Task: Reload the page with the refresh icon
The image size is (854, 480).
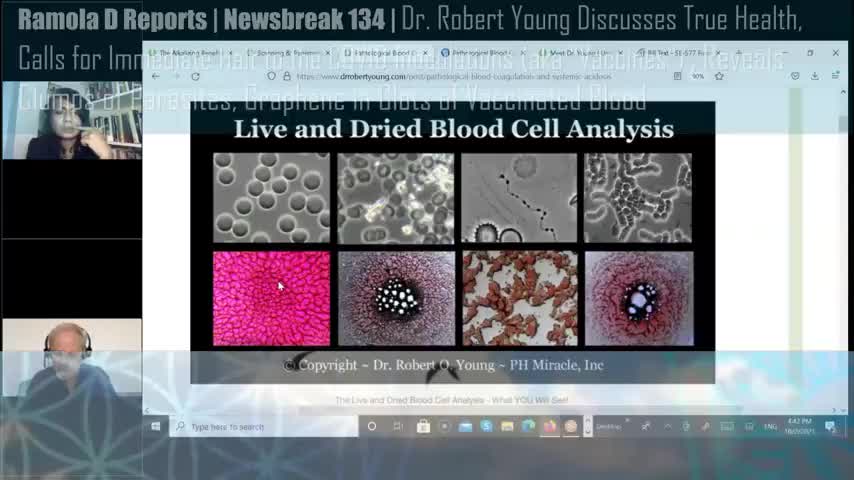Action: click(196, 77)
